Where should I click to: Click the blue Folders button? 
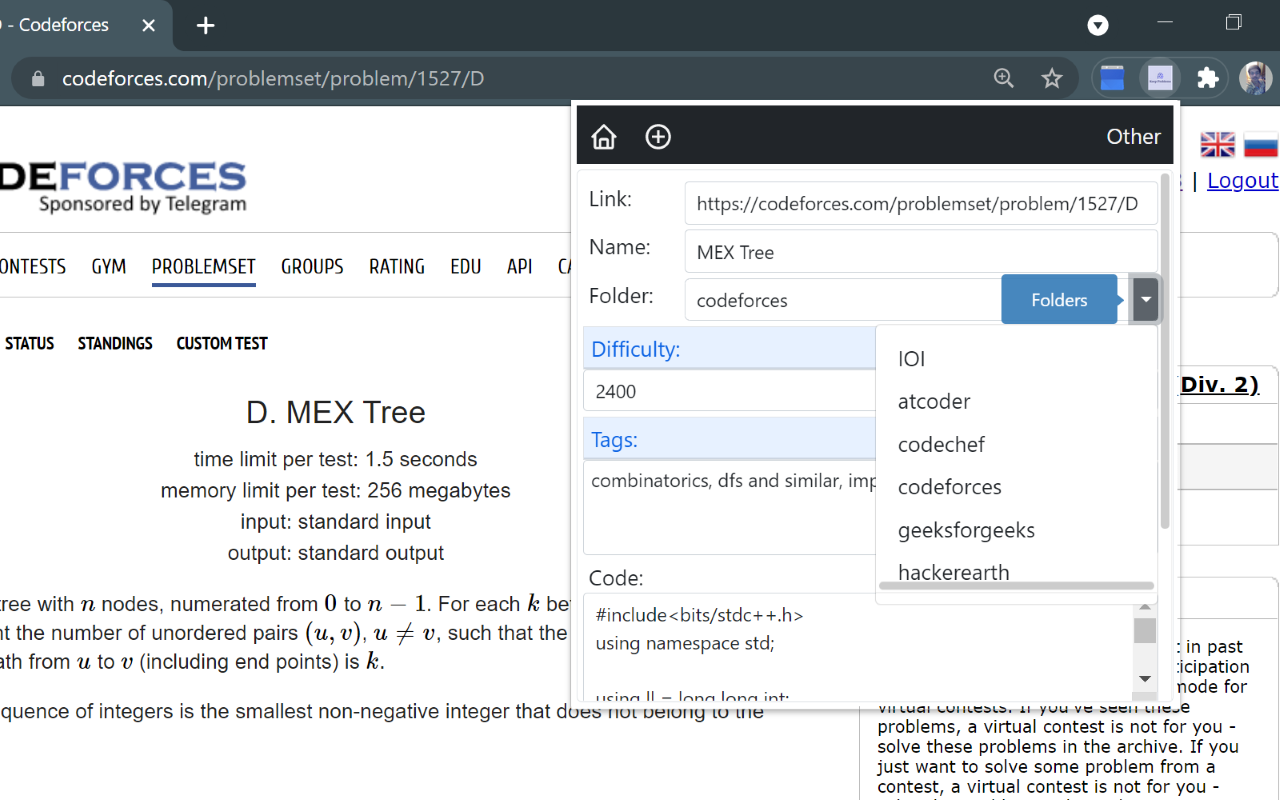pos(1059,299)
